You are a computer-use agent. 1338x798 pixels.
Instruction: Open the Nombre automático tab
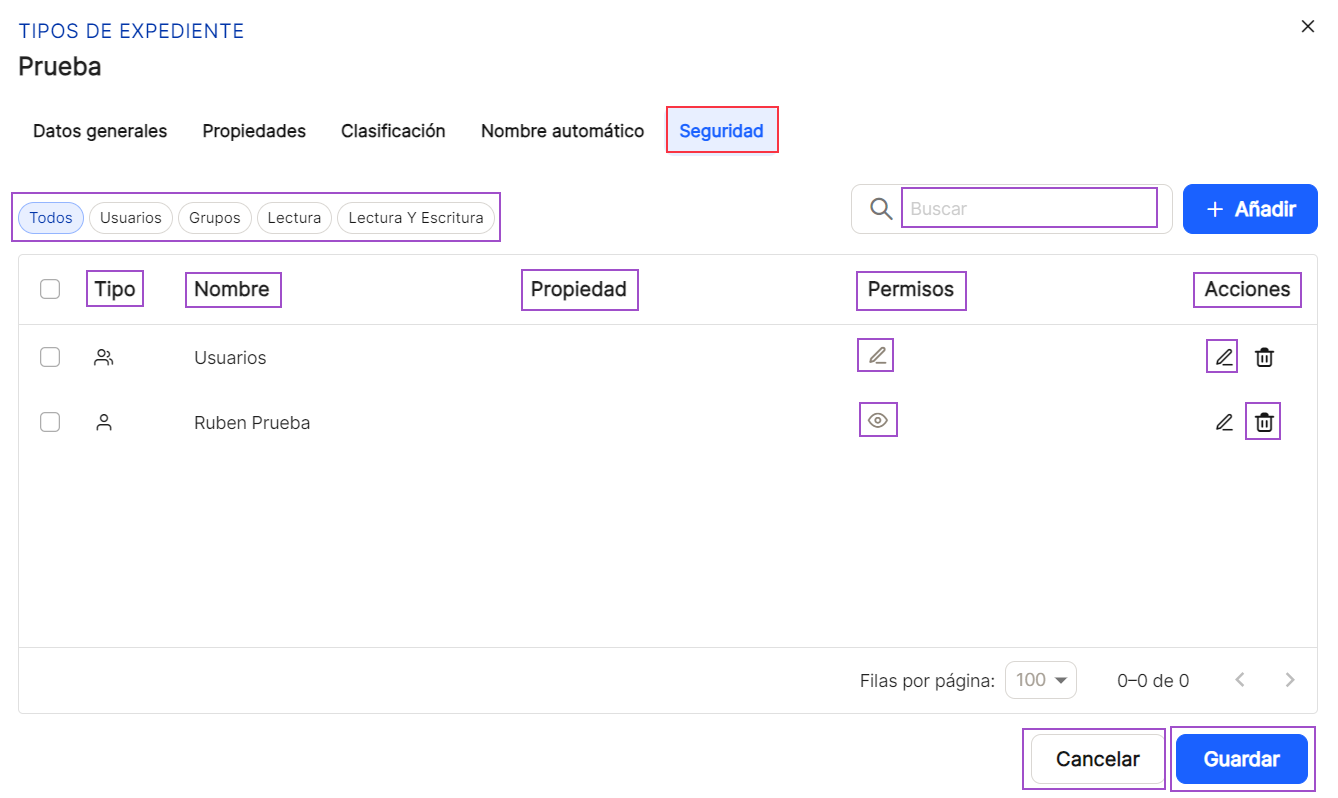pos(562,131)
